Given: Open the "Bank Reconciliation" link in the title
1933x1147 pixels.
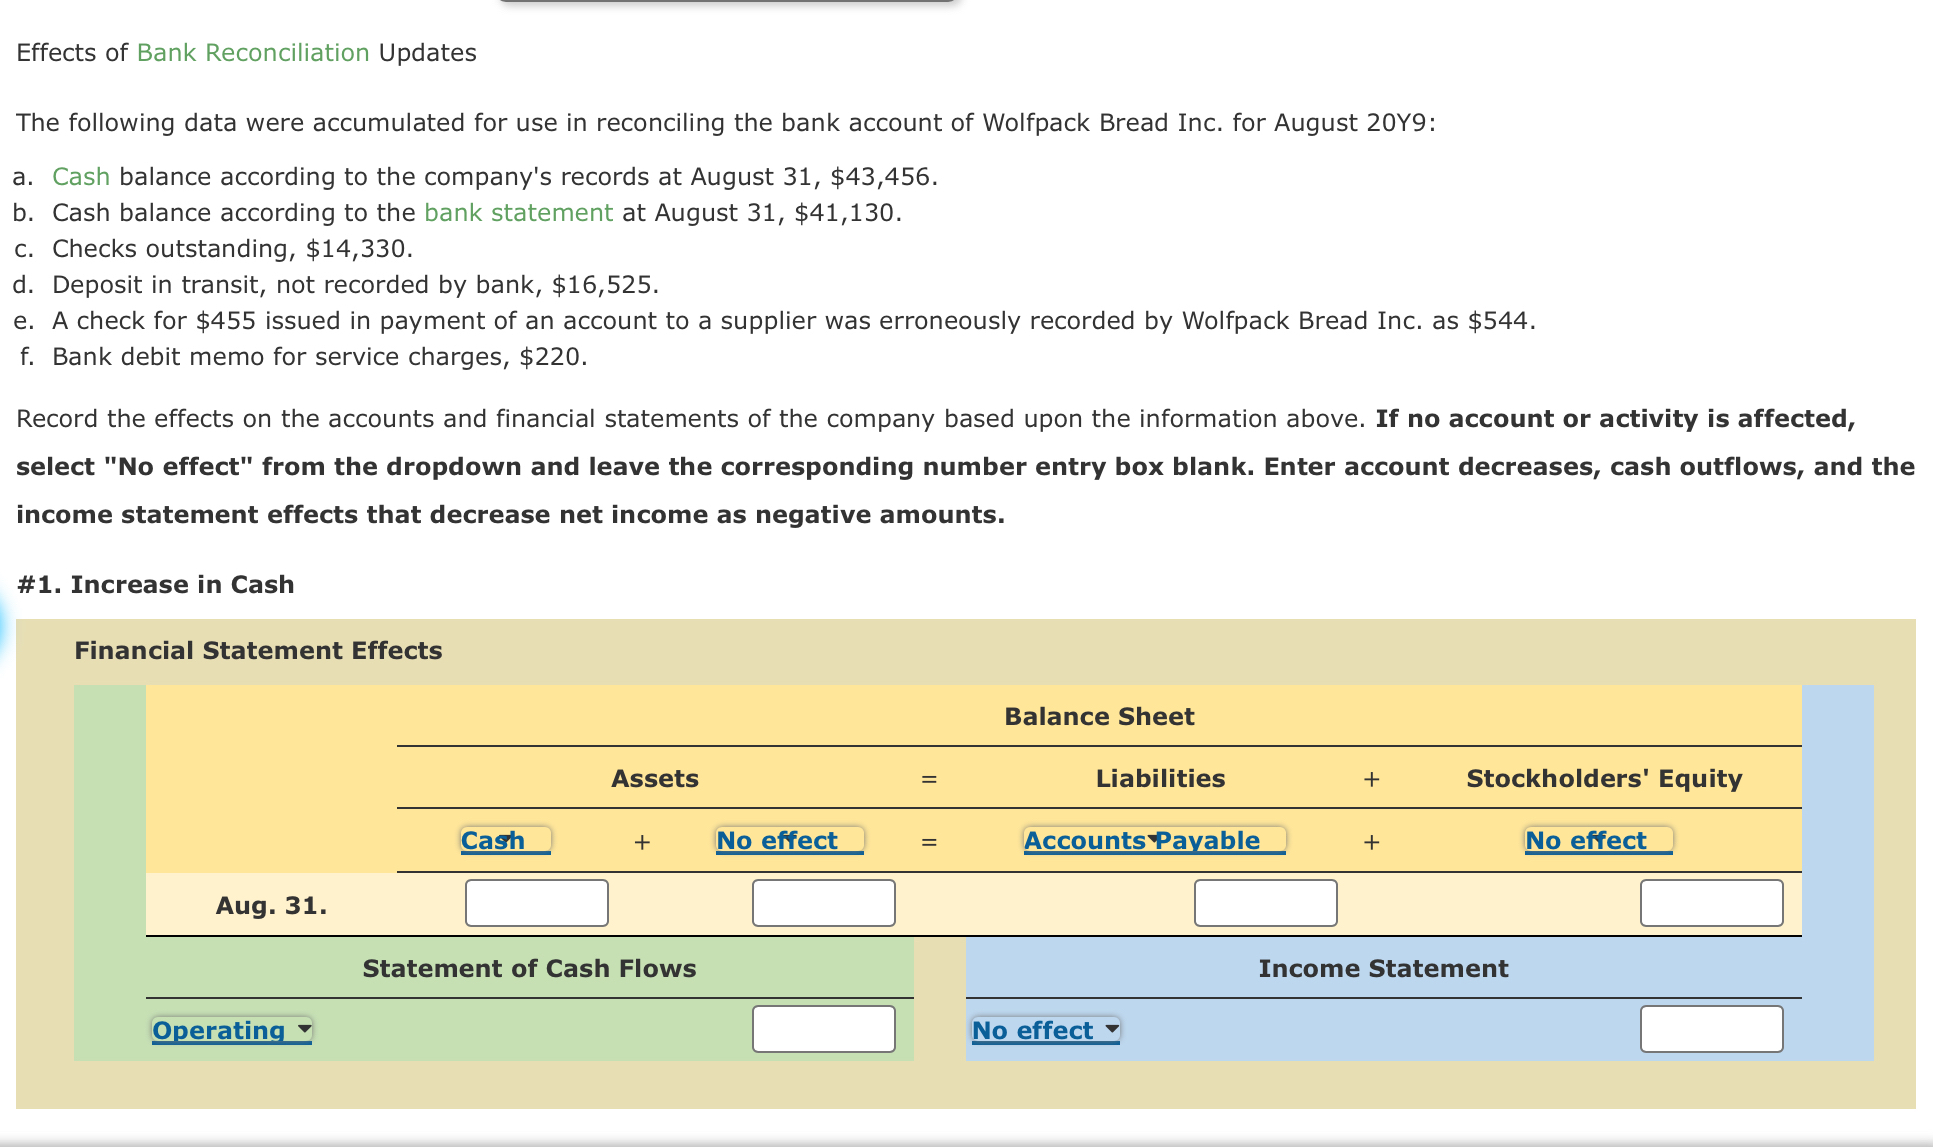Looking at the screenshot, I should [251, 52].
